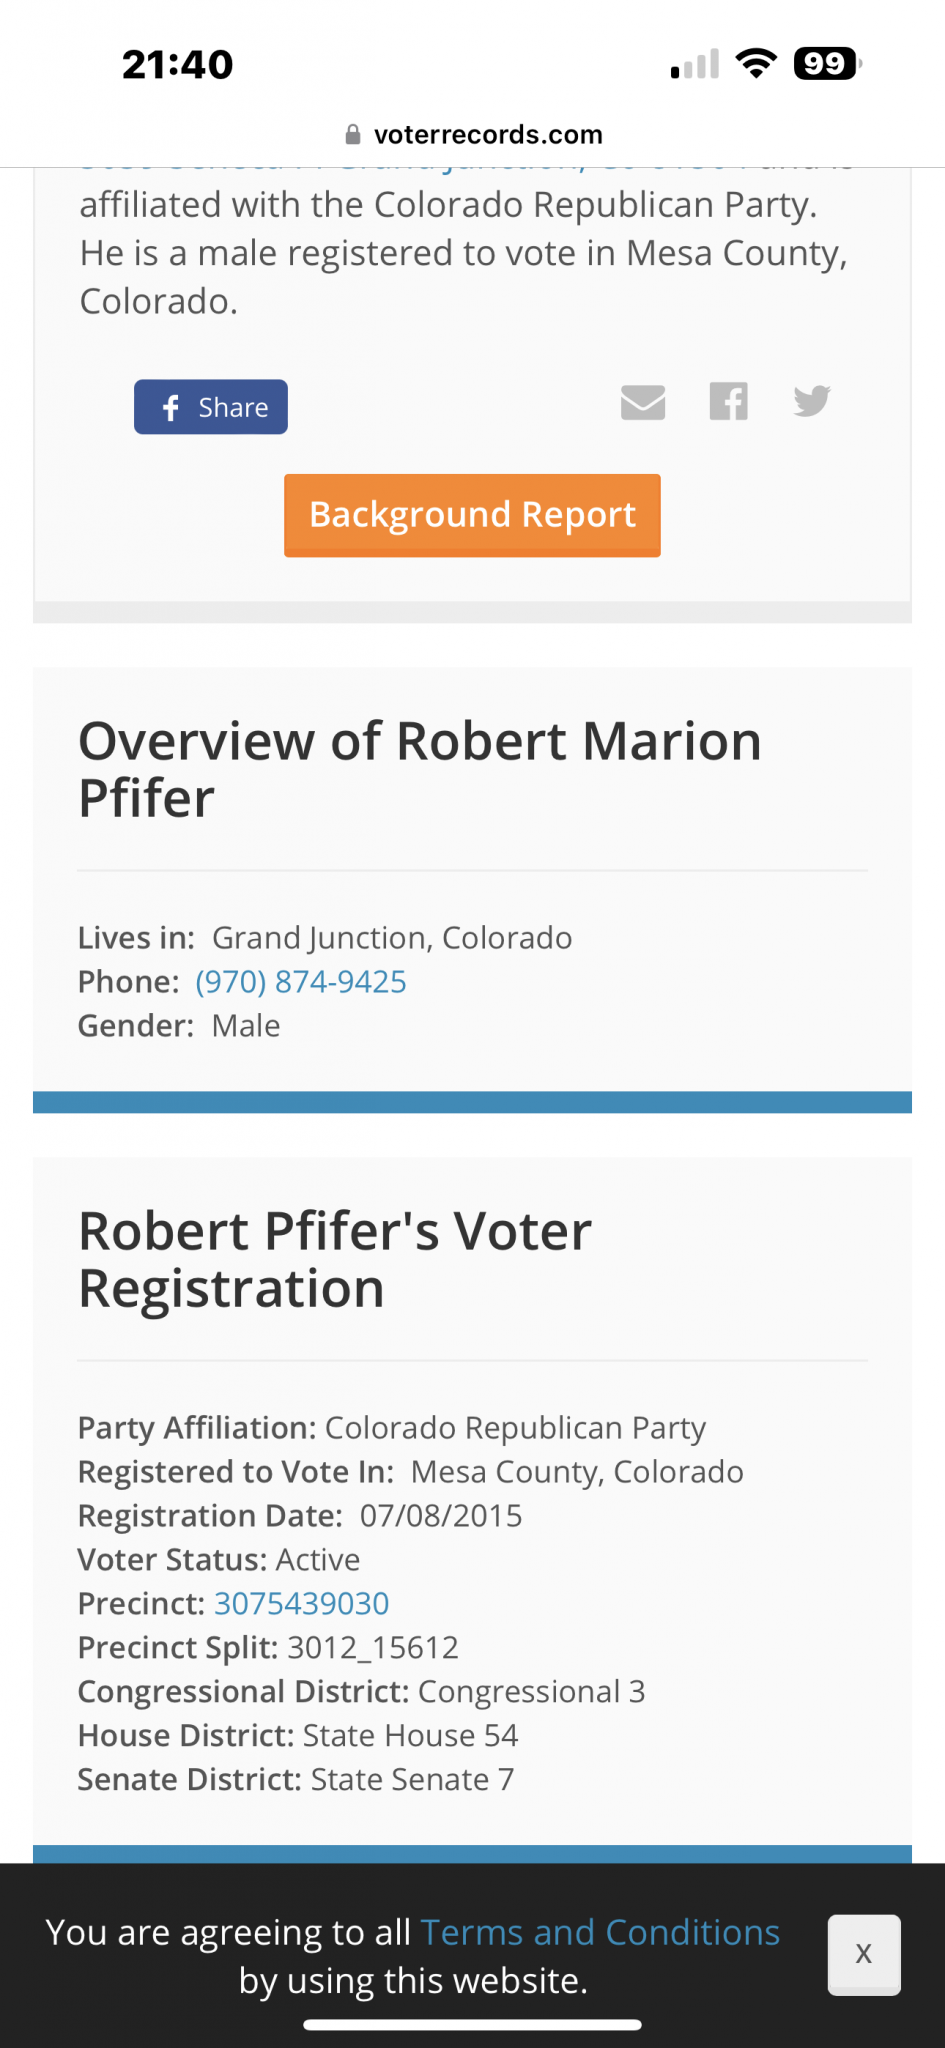
Task: Click the blue Facebook Share button
Action: [211, 407]
